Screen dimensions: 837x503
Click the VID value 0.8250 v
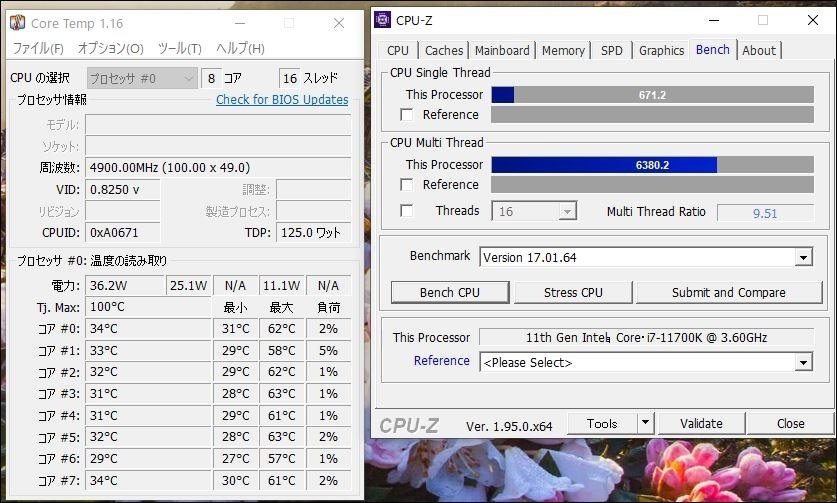[x=122, y=190]
